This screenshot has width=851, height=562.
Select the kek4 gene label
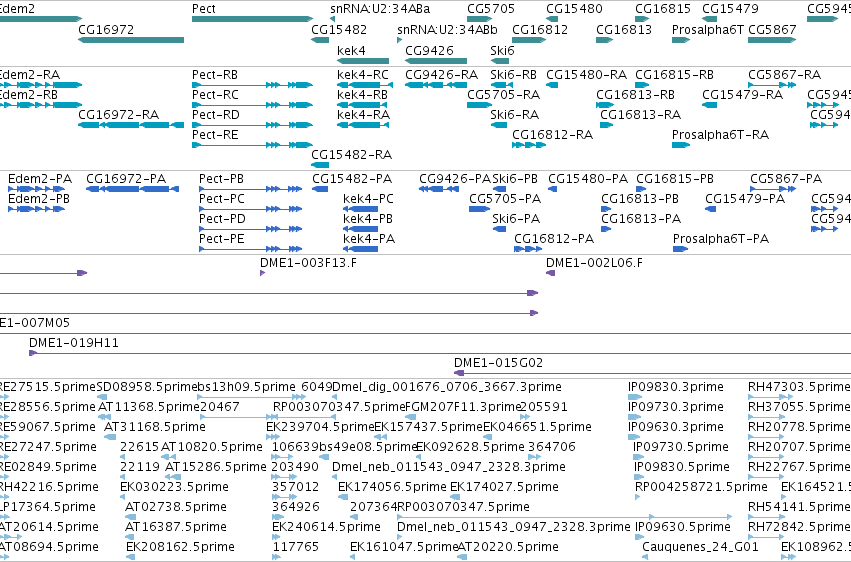tap(351, 50)
